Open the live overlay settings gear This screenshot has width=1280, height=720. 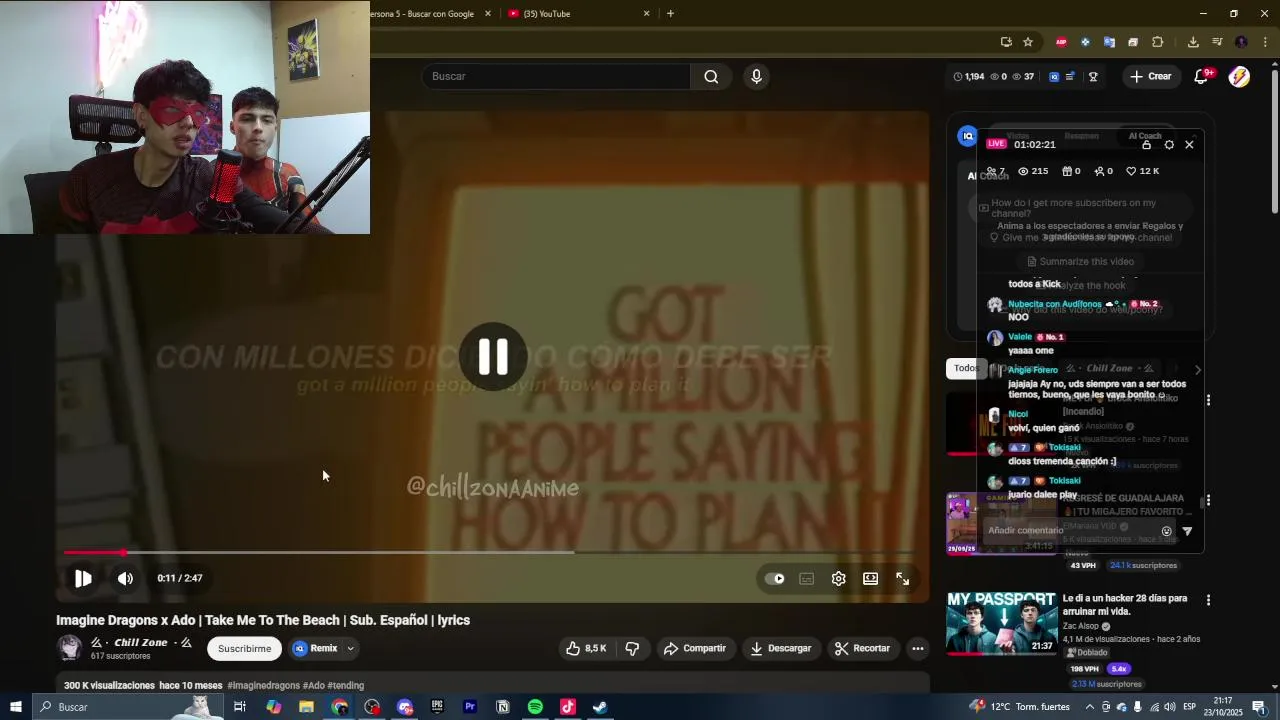point(1169,144)
